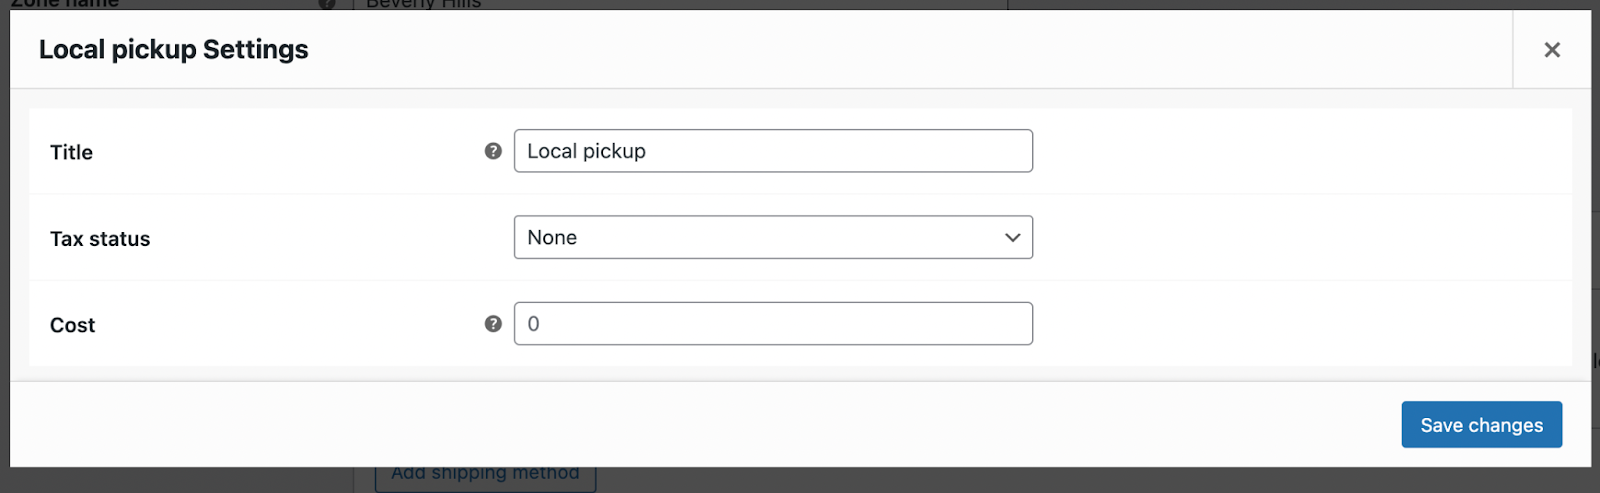Click the help icon beside Title
The width and height of the screenshot is (1600, 493).
point(493,151)
